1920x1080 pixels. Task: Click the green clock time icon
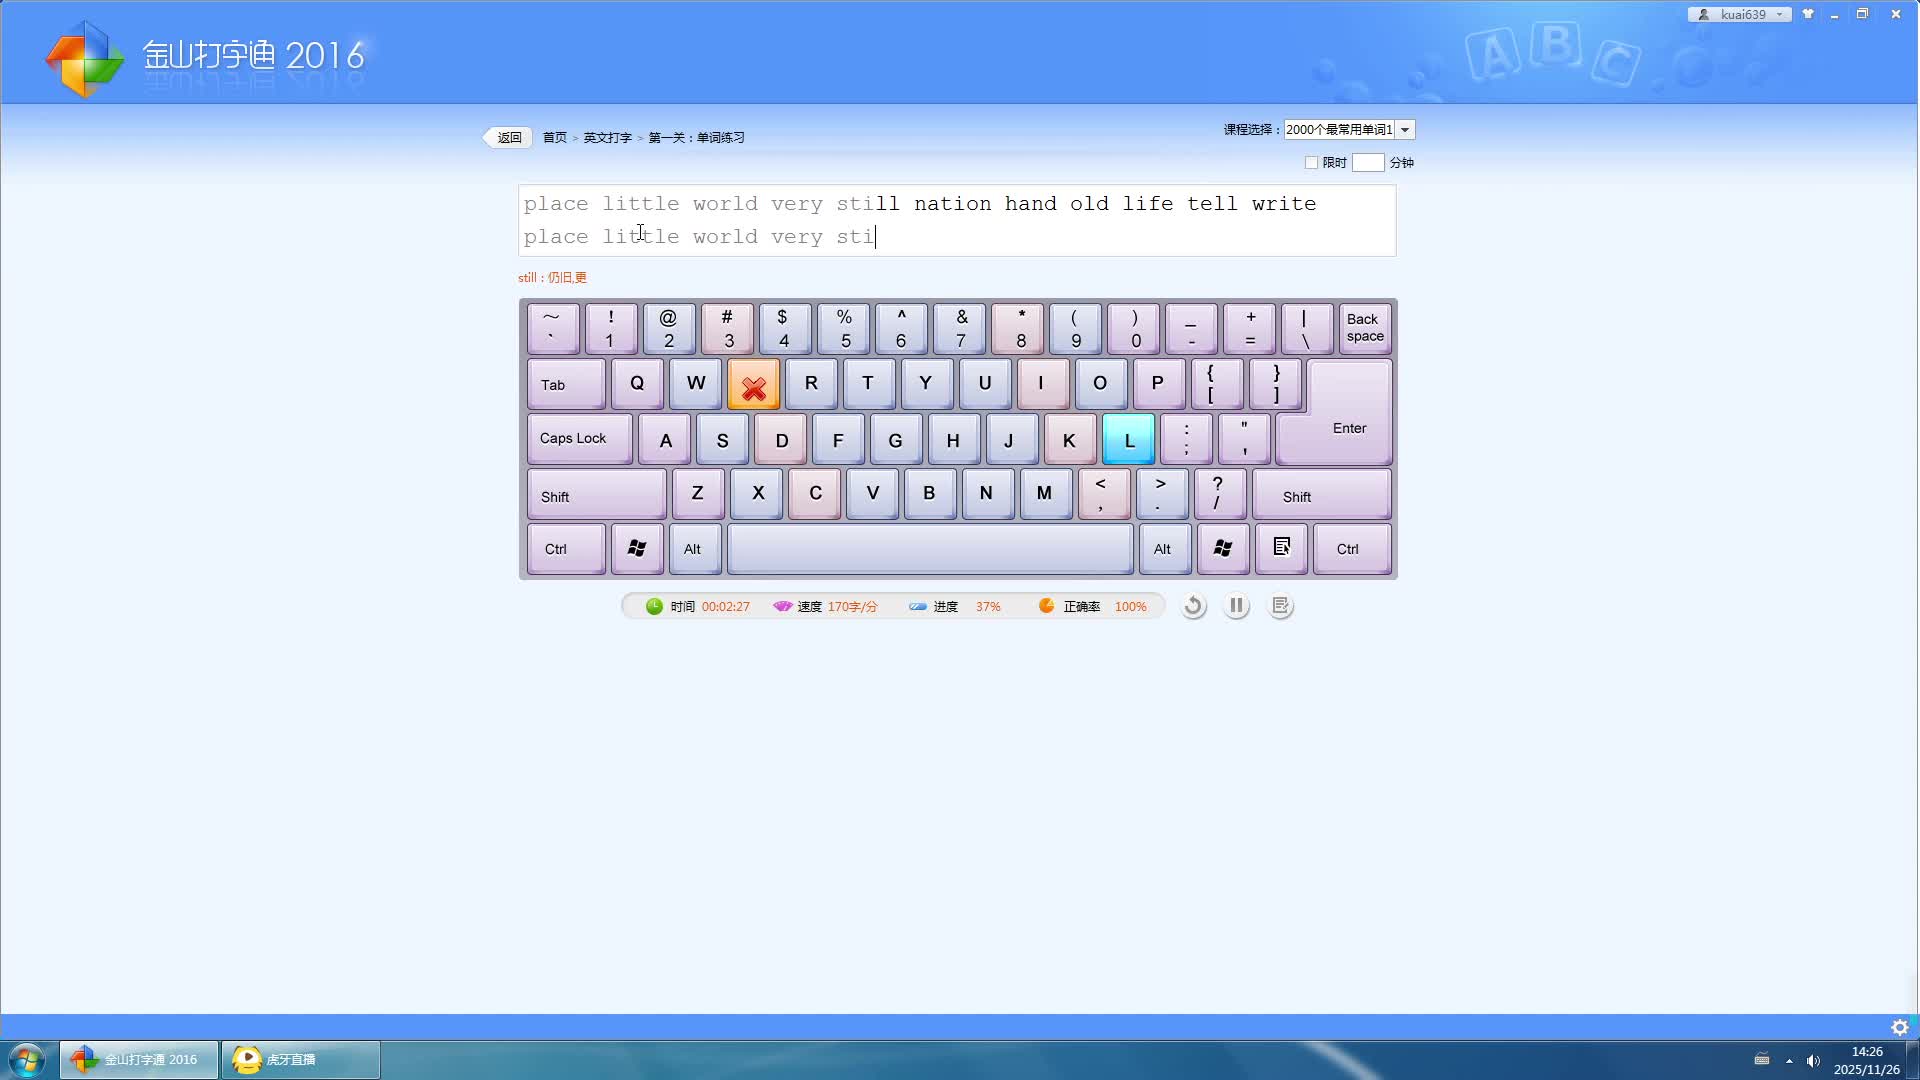pyautogui.click(x=654, y=606)
